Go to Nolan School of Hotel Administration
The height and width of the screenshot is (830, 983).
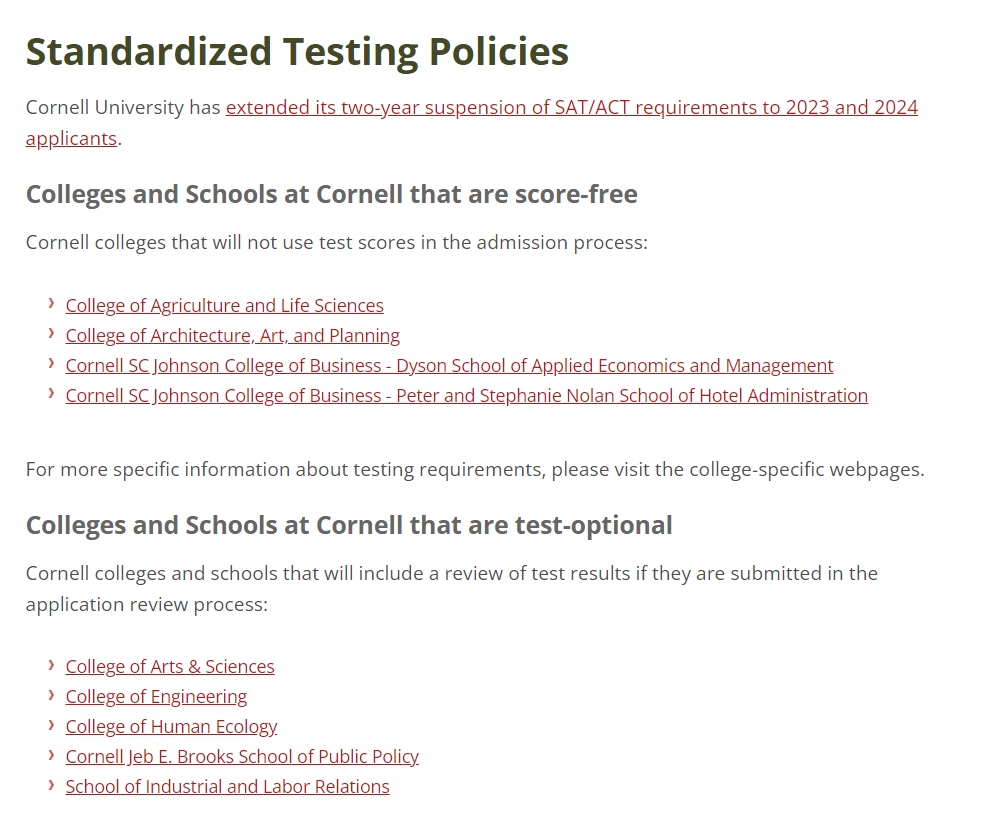pyautogui.click(x=466, y=396)
